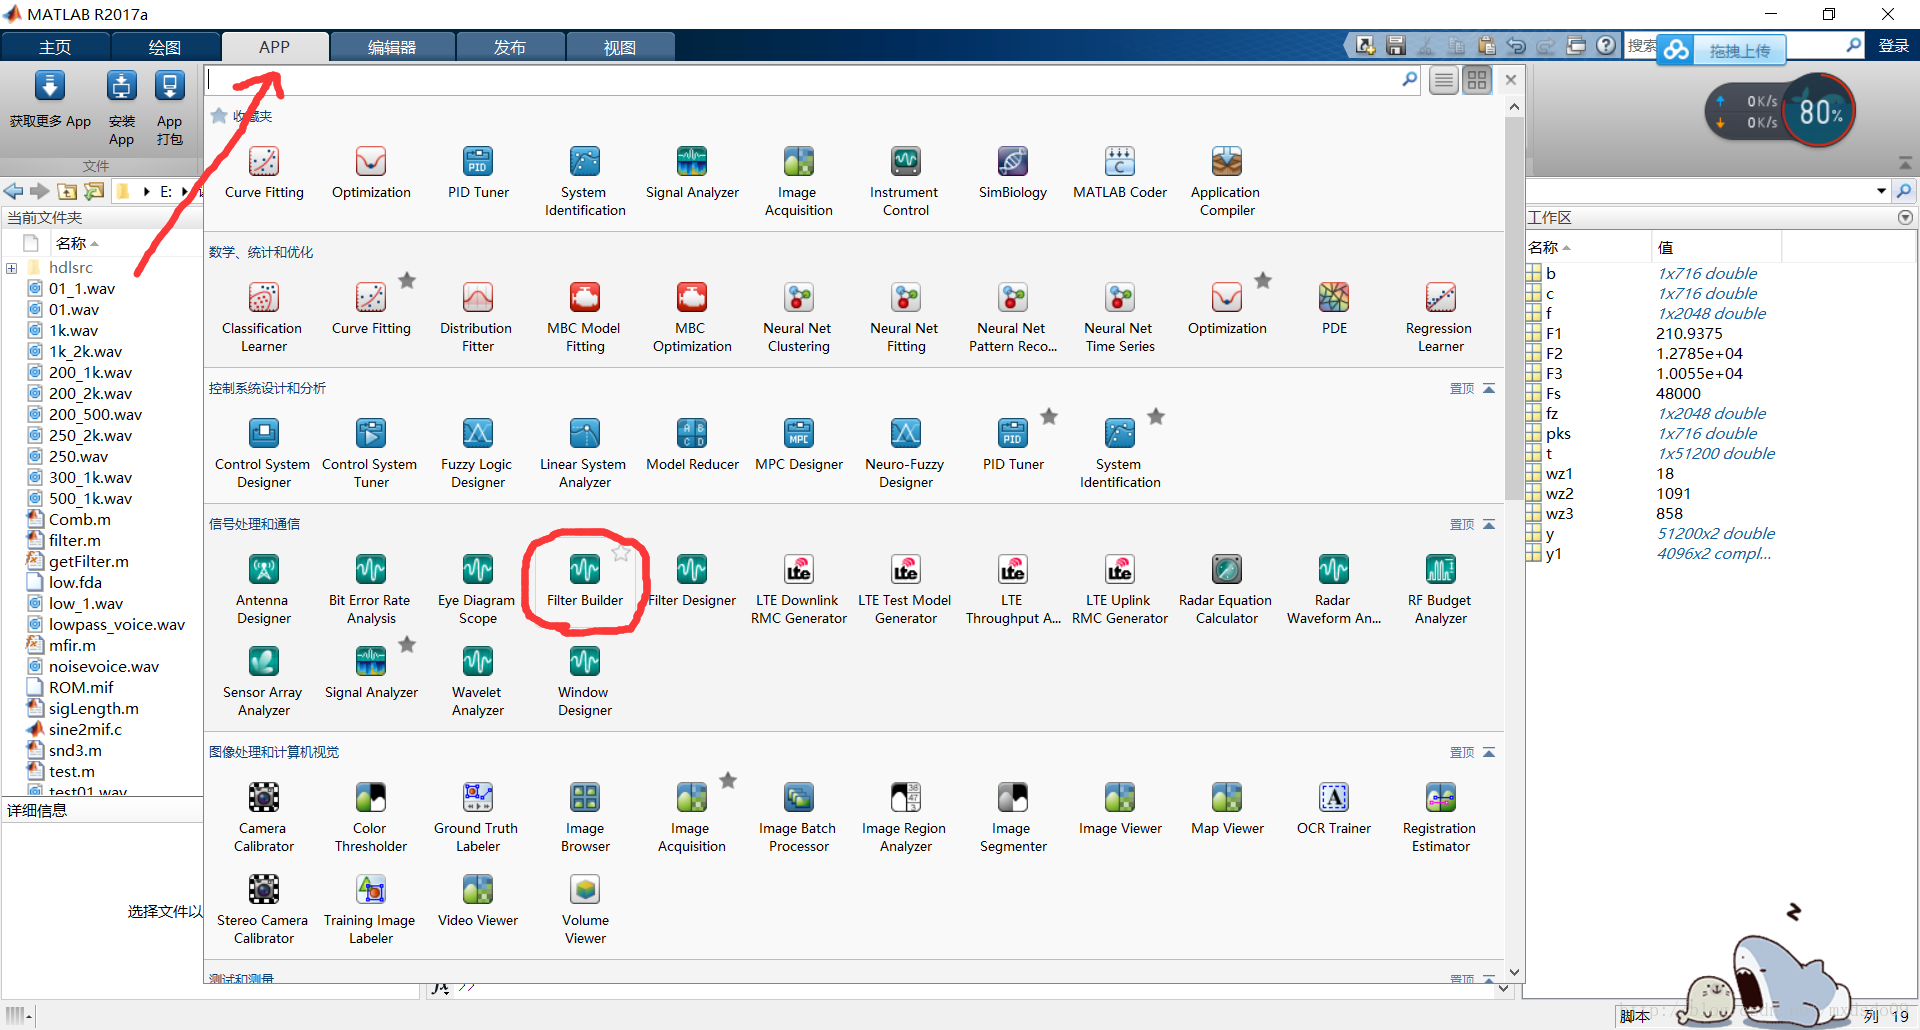Viewport: 1920px width, 1030px height.
Task: Click the app gallery search field
Action: pyautogui.click(x=802, y=80)
